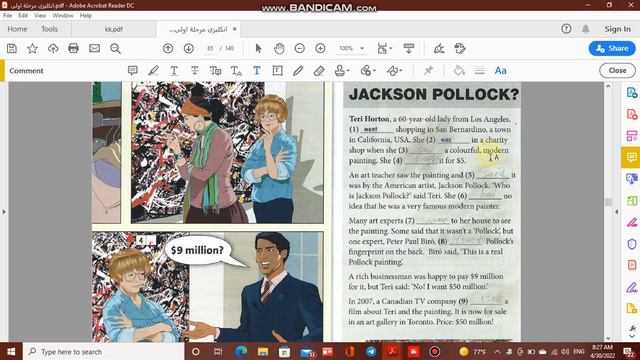This screenshot has height=360, width=640.
Task: Add a bookmark with the star icon
Action: coord(32,49)
